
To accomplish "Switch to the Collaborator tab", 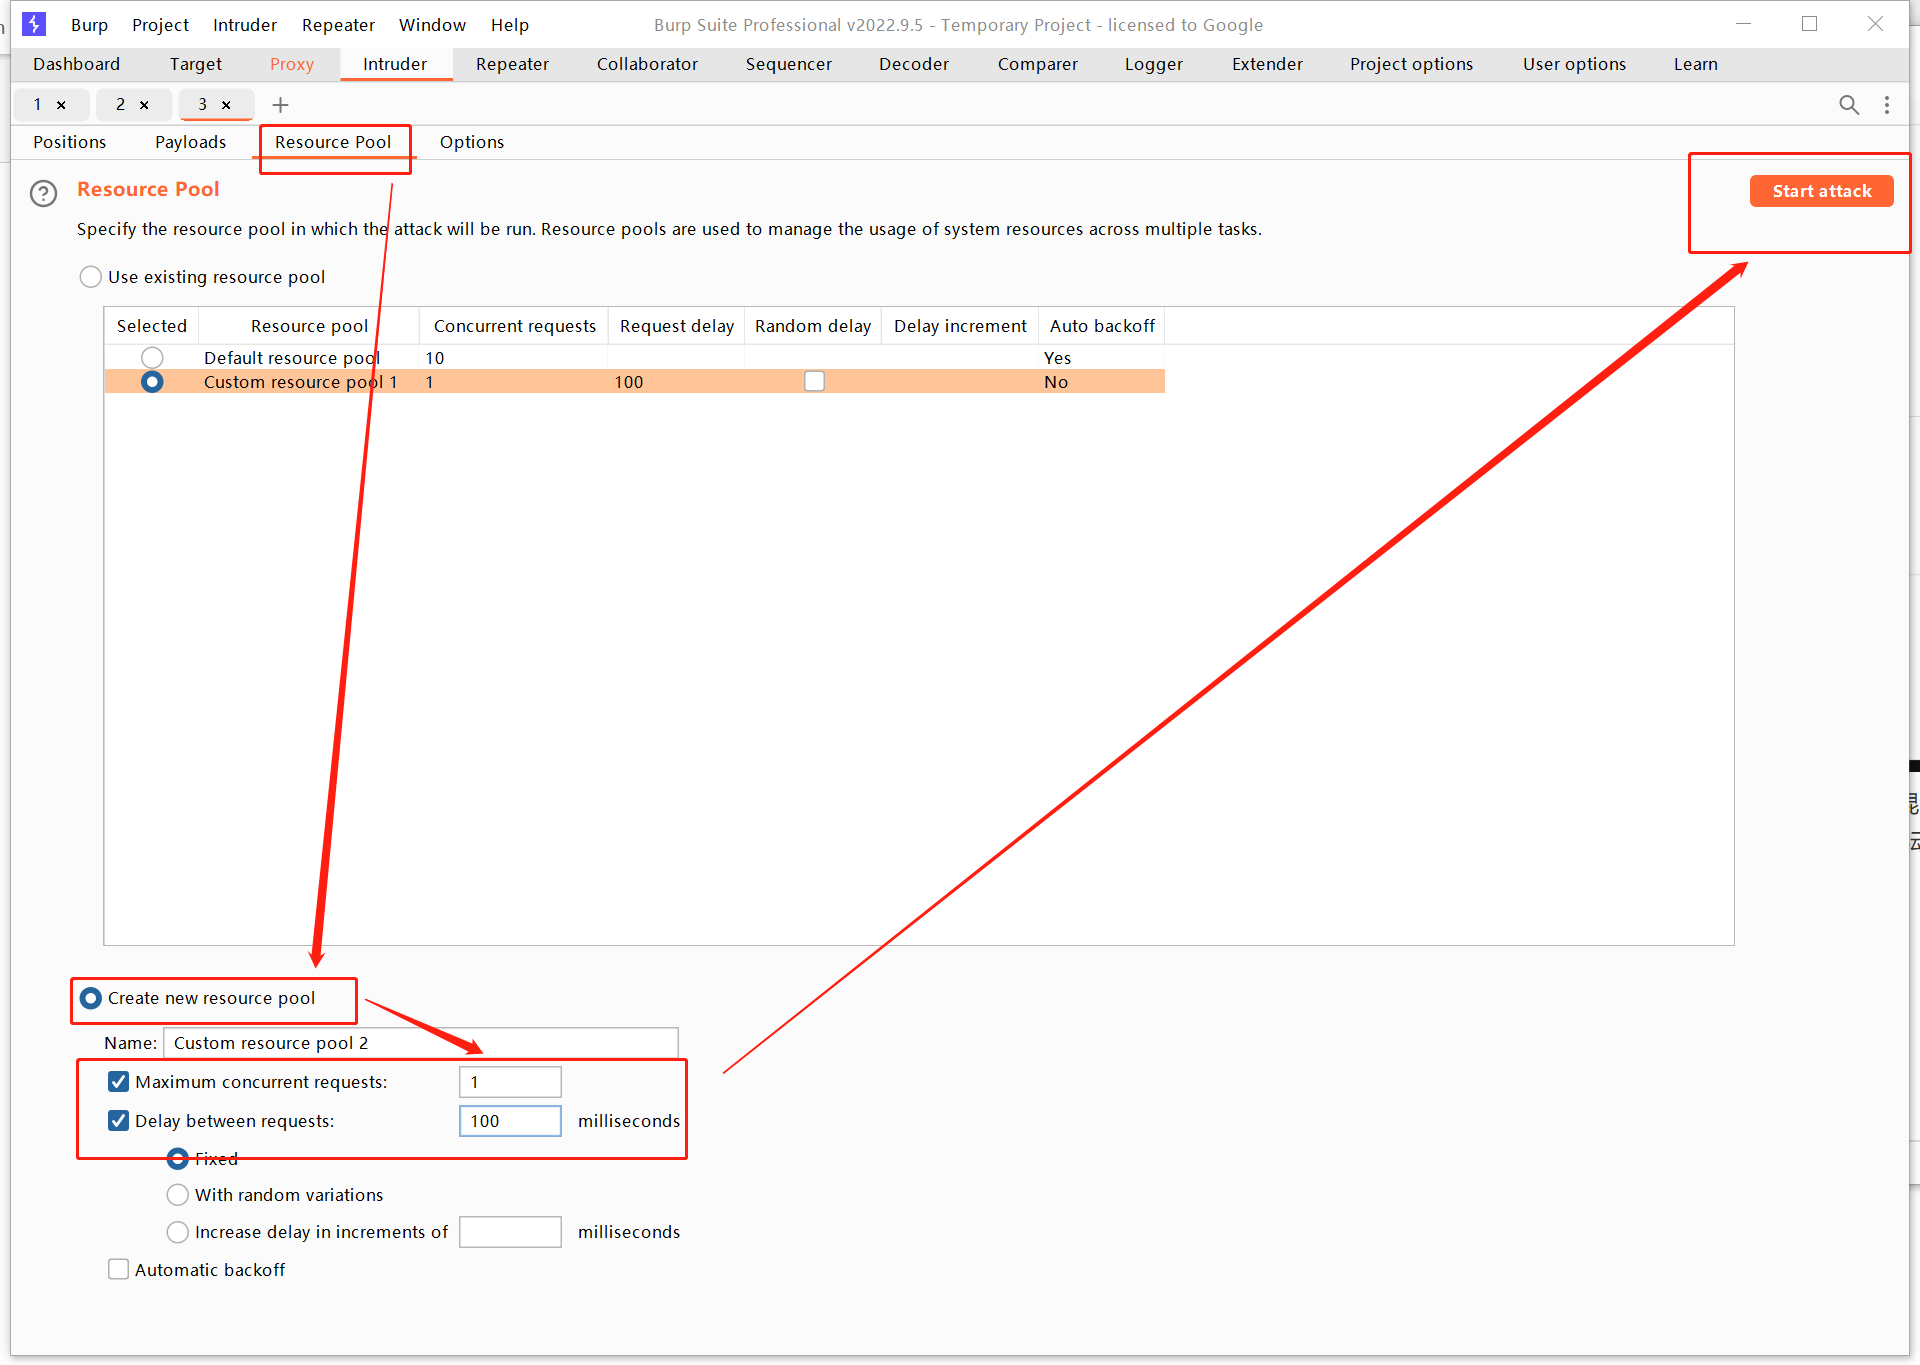I will coord(647,64).
